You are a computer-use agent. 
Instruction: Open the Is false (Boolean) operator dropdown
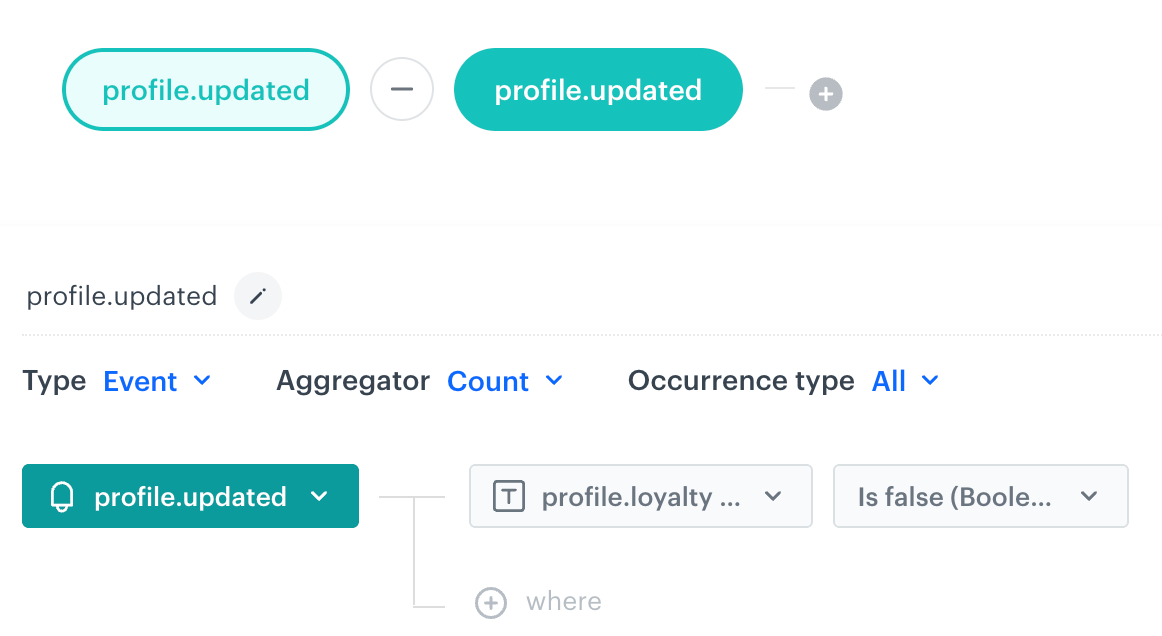pyautogui.click(x=980, y=497)
